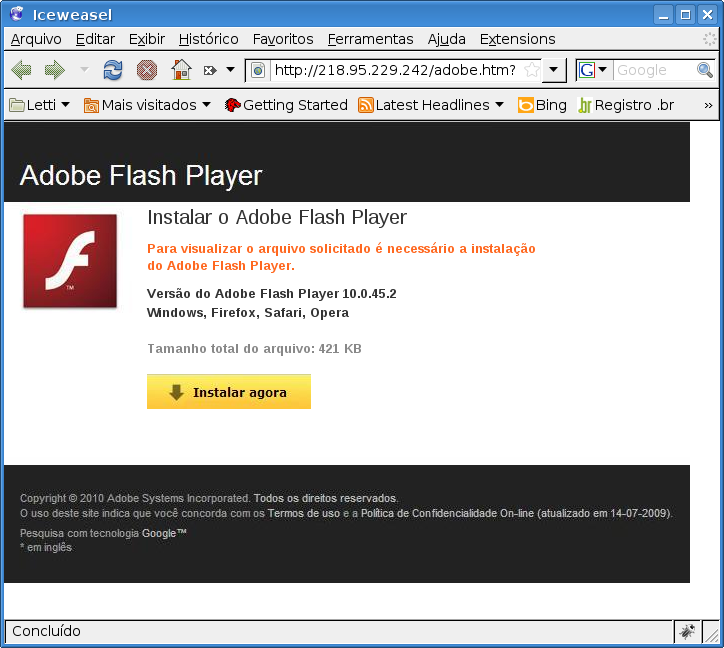This screenshot has width=724, height=648.
Task: Click the Instalar agora button
Action: [229, 392]
